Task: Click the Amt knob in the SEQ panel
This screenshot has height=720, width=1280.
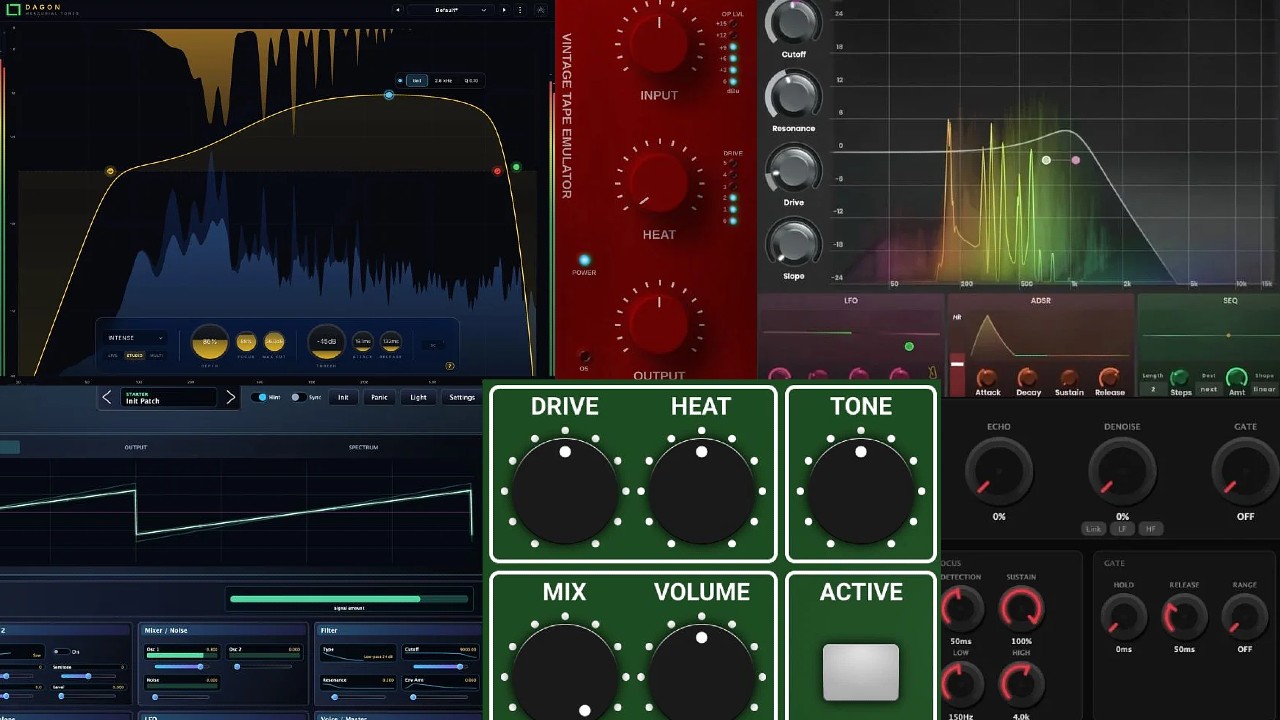Action: [1237, 378]
